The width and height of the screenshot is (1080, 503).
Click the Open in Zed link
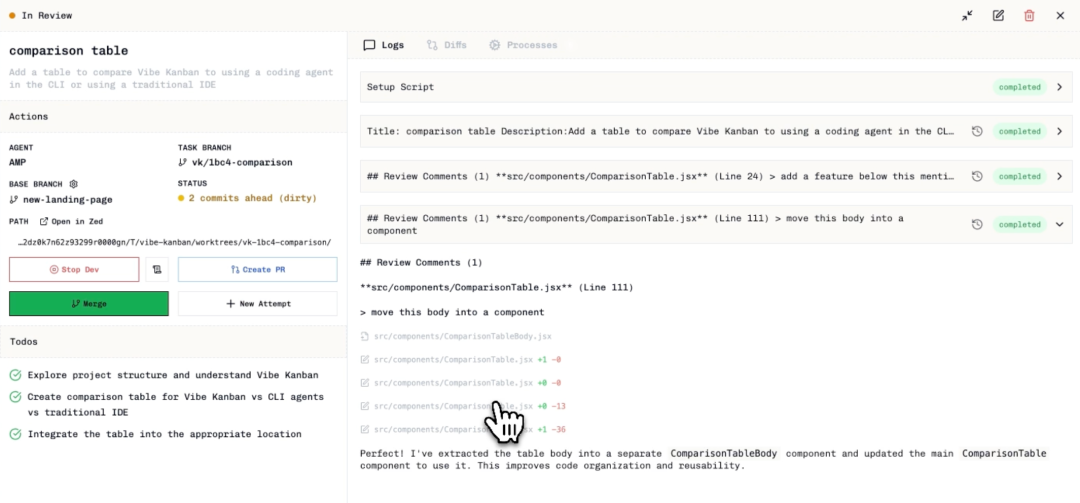(72, 221)
